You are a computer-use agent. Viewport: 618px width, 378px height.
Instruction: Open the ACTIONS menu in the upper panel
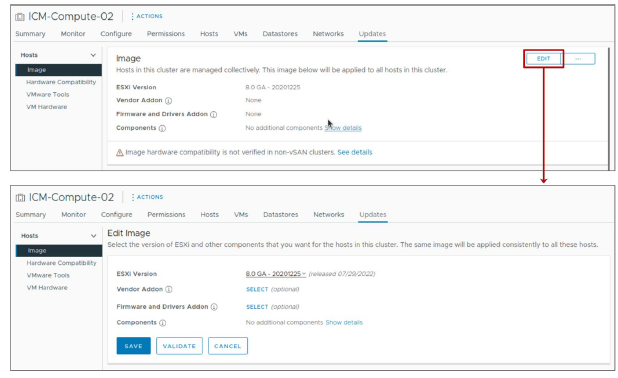click(147, 16)
